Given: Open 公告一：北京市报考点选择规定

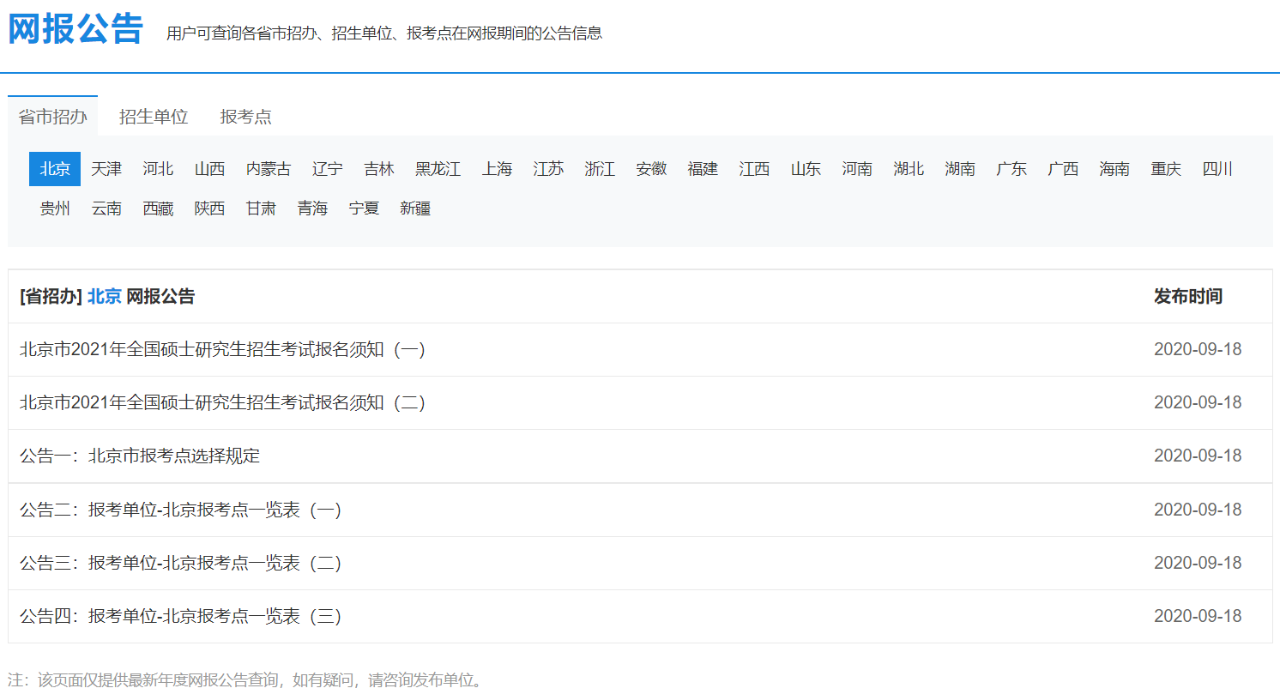Looking at the screenshot, I should [140, 456].
